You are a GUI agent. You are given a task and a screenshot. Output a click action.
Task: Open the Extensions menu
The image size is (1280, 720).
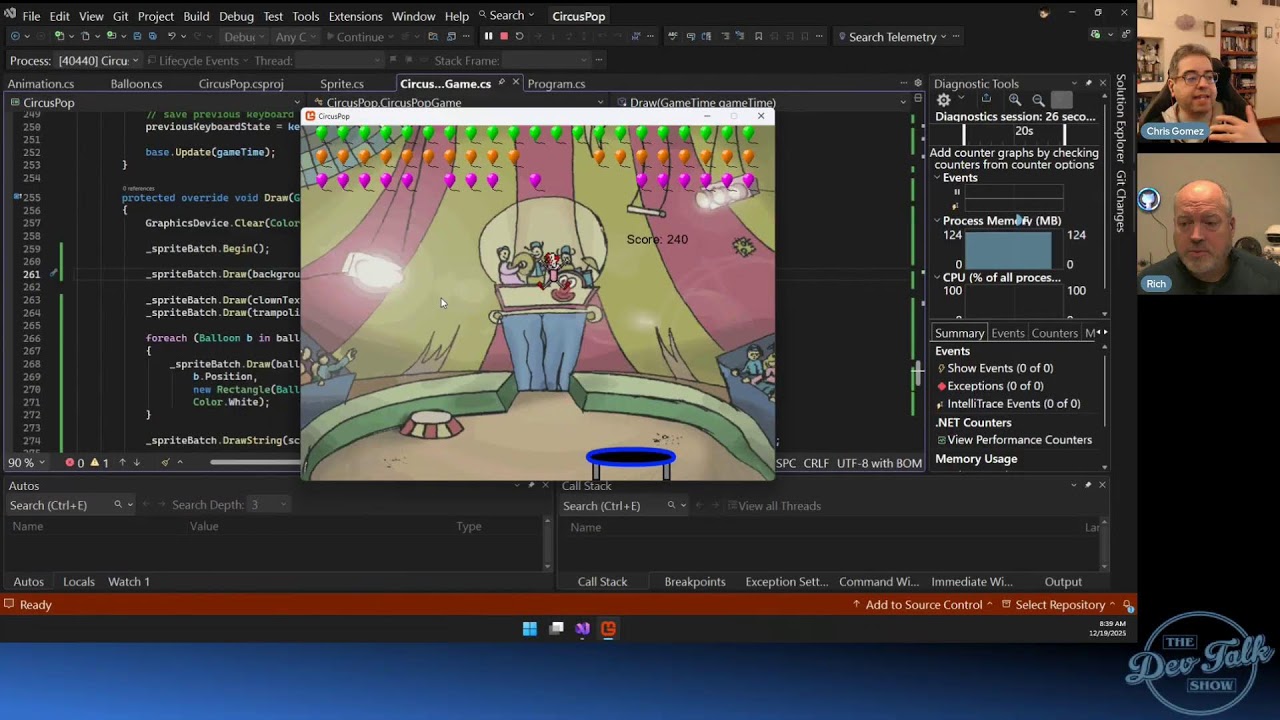[x=355, y=16]
